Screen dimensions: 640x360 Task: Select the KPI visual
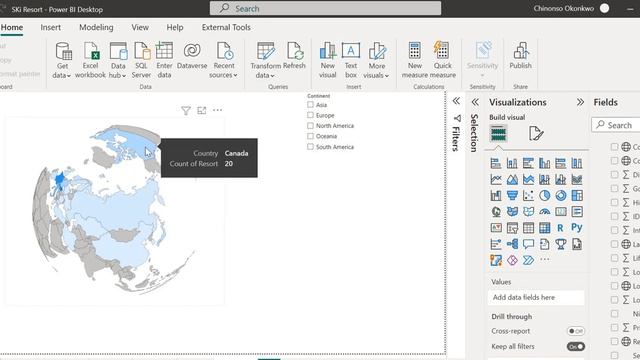496,228
